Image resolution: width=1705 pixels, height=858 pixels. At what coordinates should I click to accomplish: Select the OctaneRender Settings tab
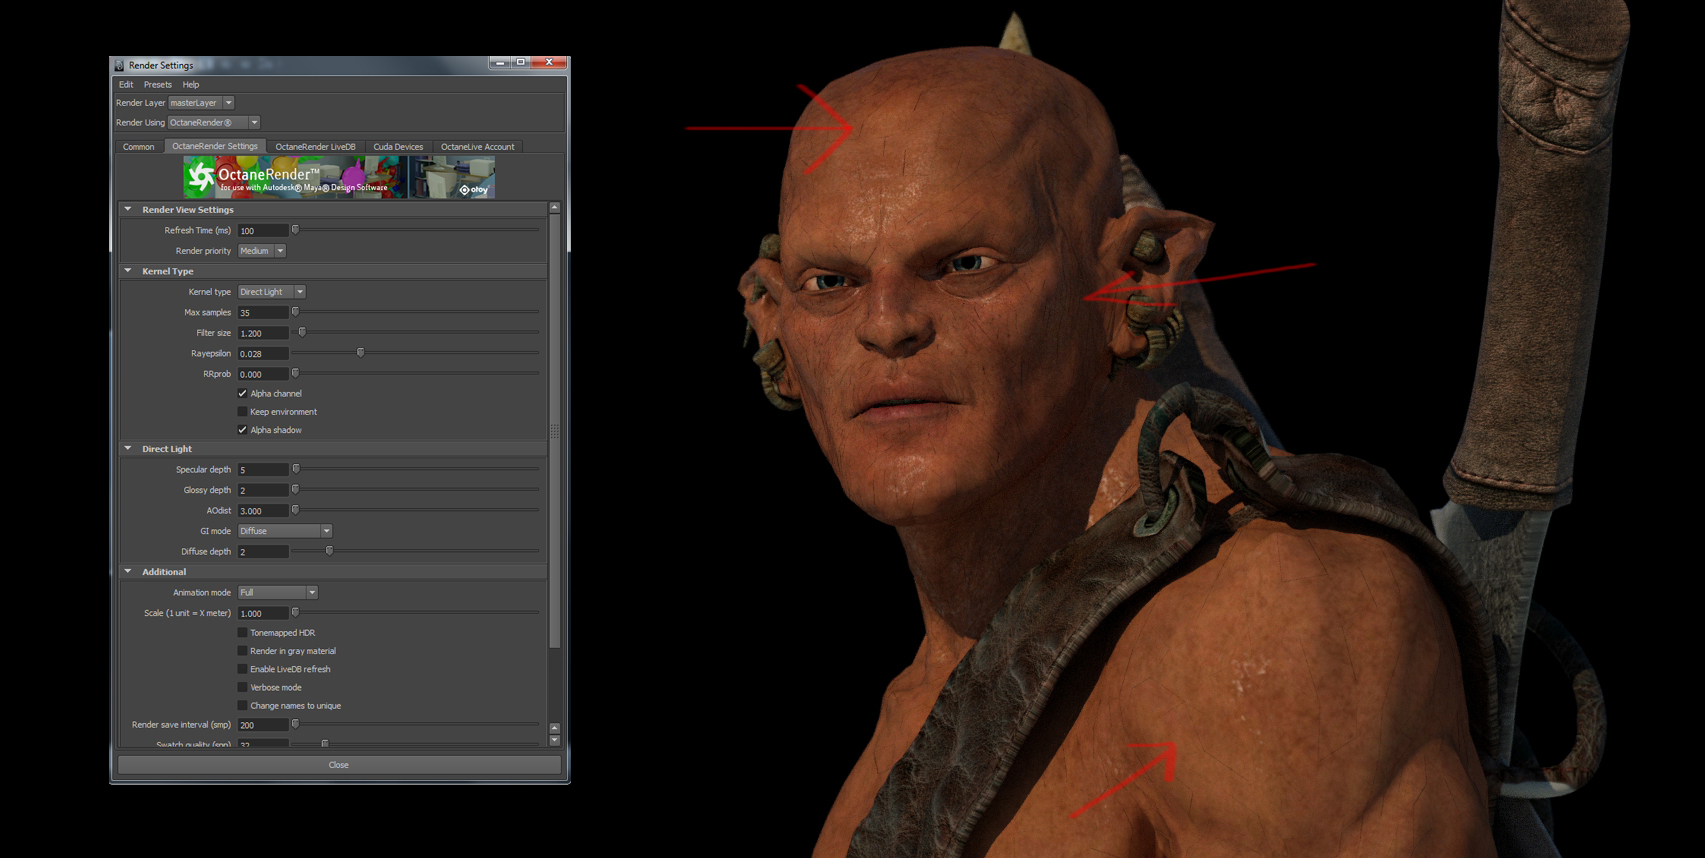tap(215, 146)
